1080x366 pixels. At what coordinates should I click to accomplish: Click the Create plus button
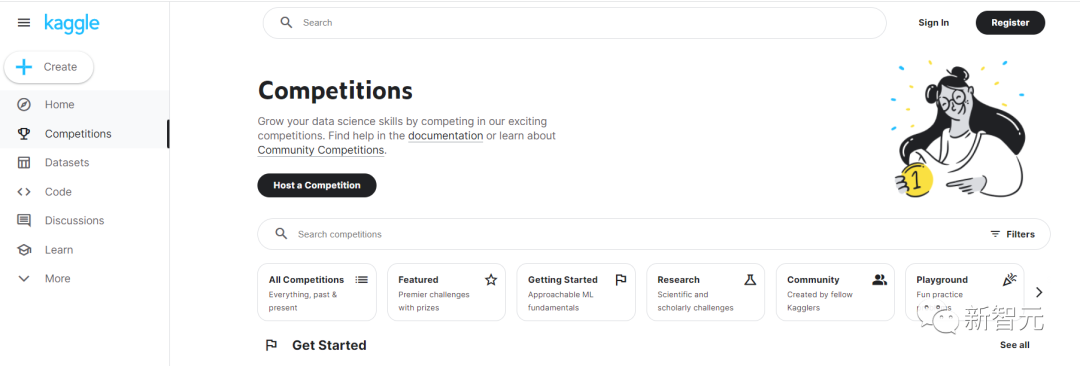coord(49,67)
